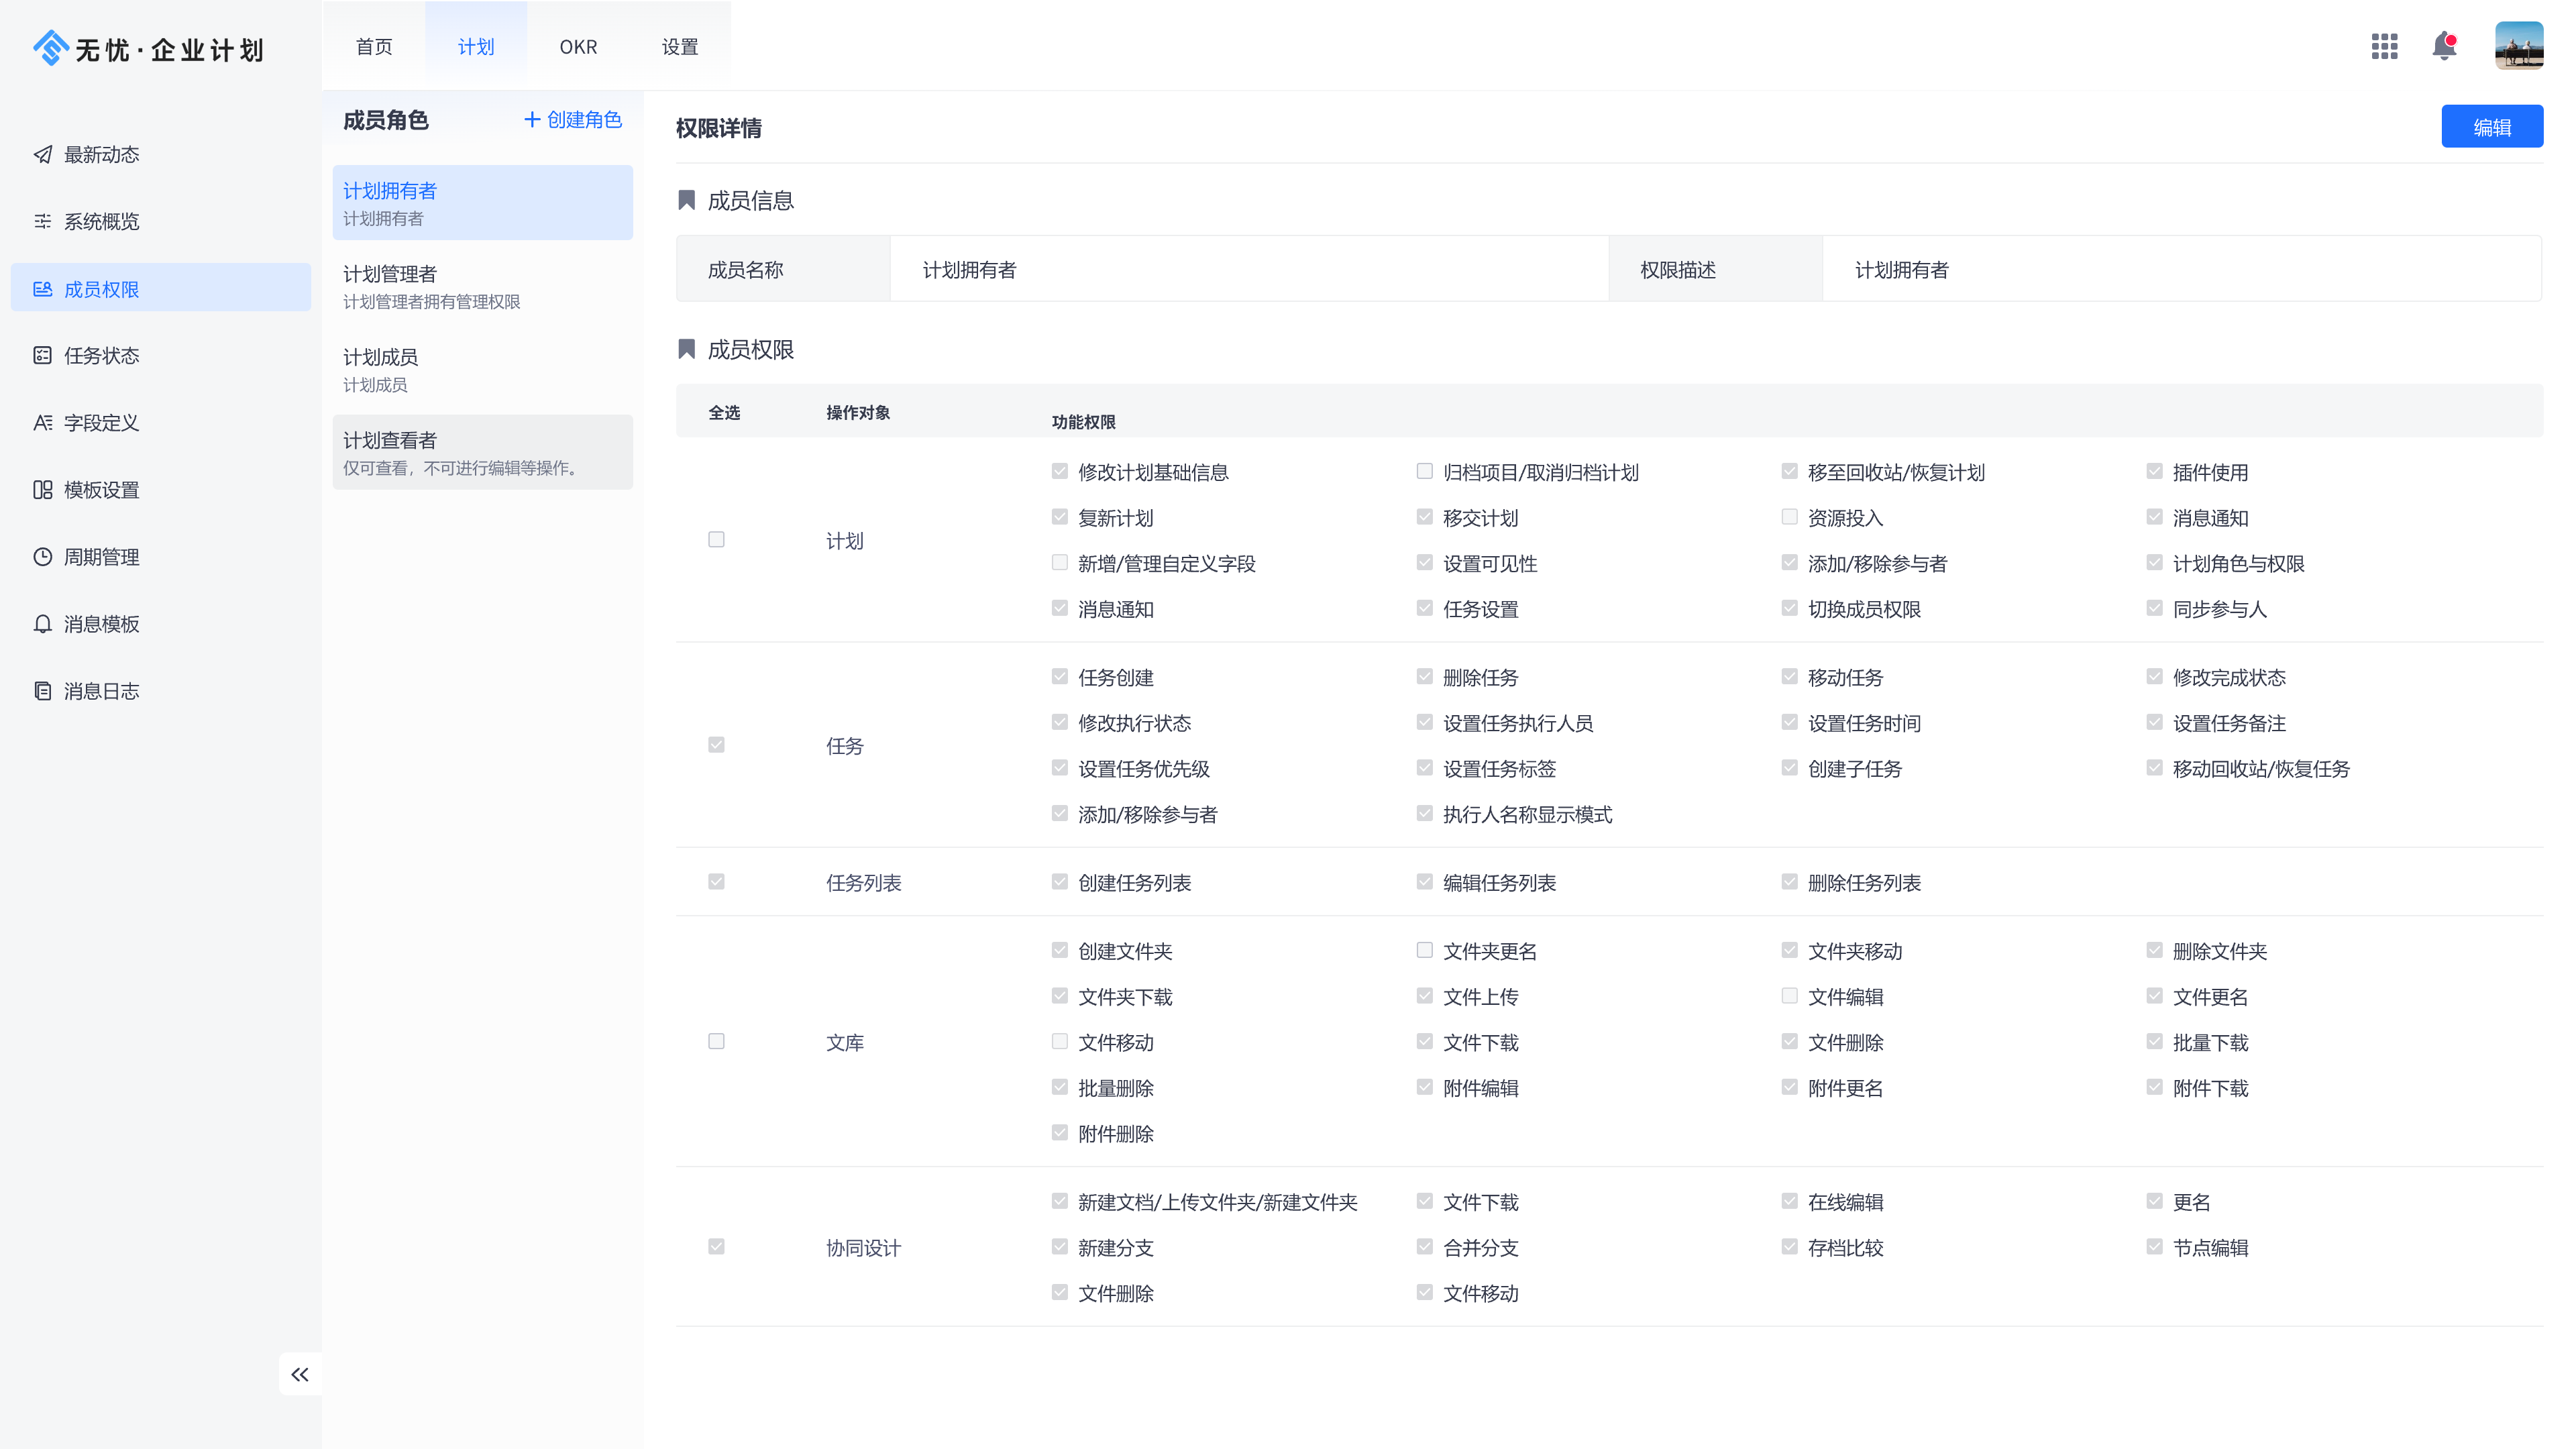Click the 消息日志 document icon
The width and height of the screenshot is (2576, 1449).
43,691
